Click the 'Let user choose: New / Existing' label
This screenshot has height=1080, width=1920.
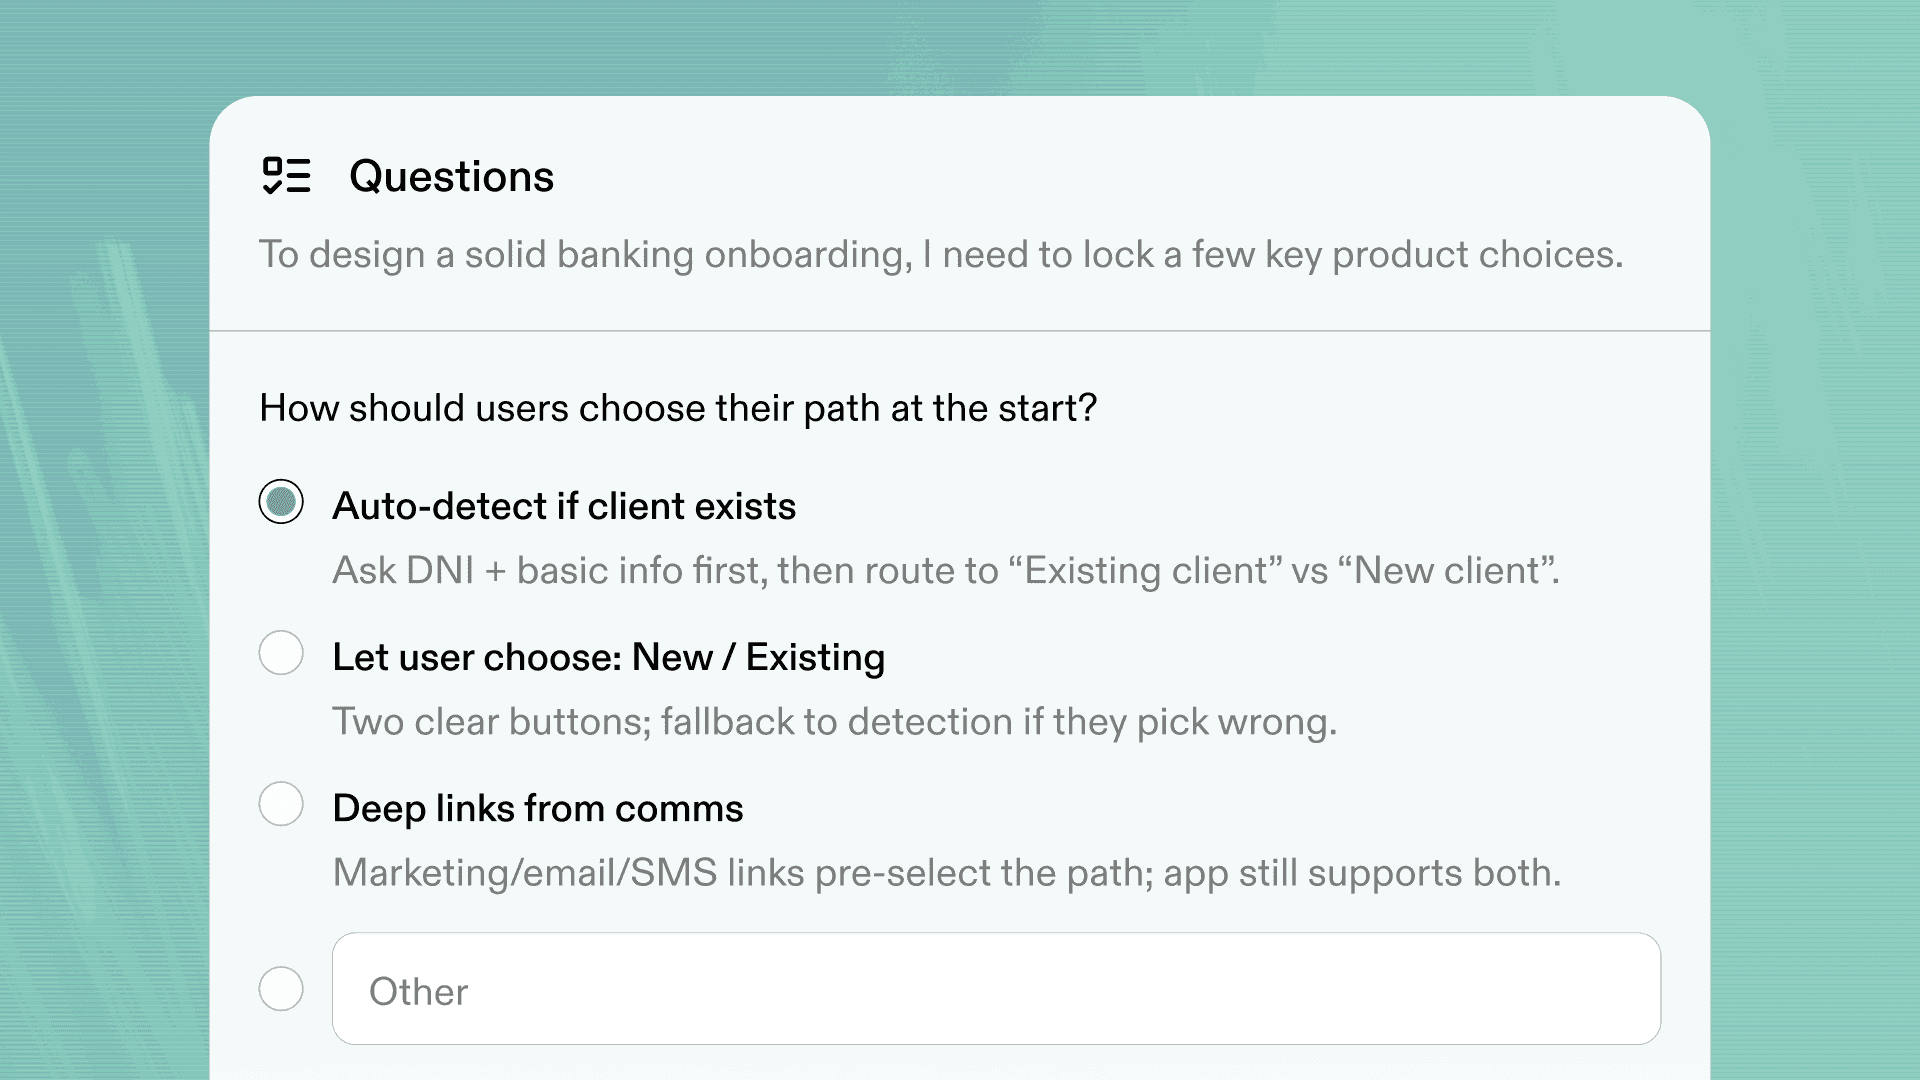point(608,657)
